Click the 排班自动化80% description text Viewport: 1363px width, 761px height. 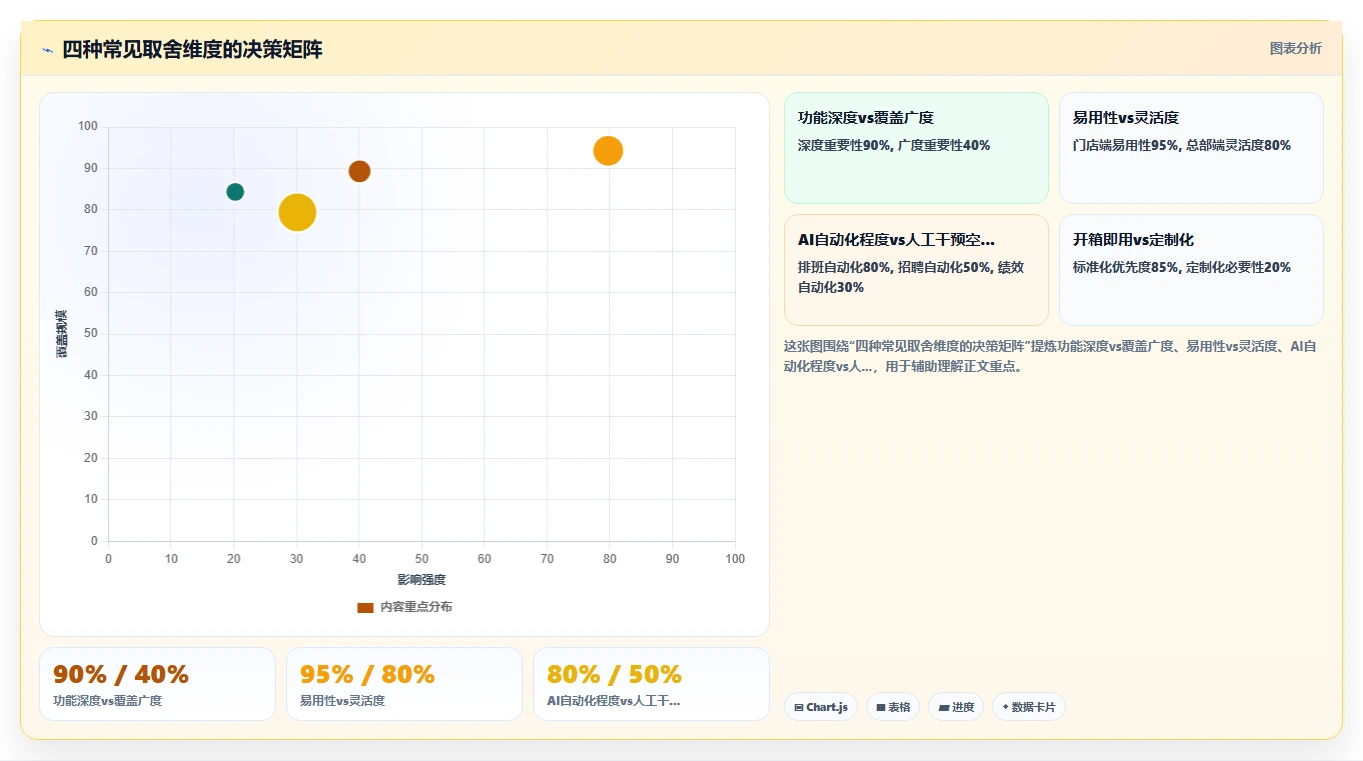pos(911,277)
